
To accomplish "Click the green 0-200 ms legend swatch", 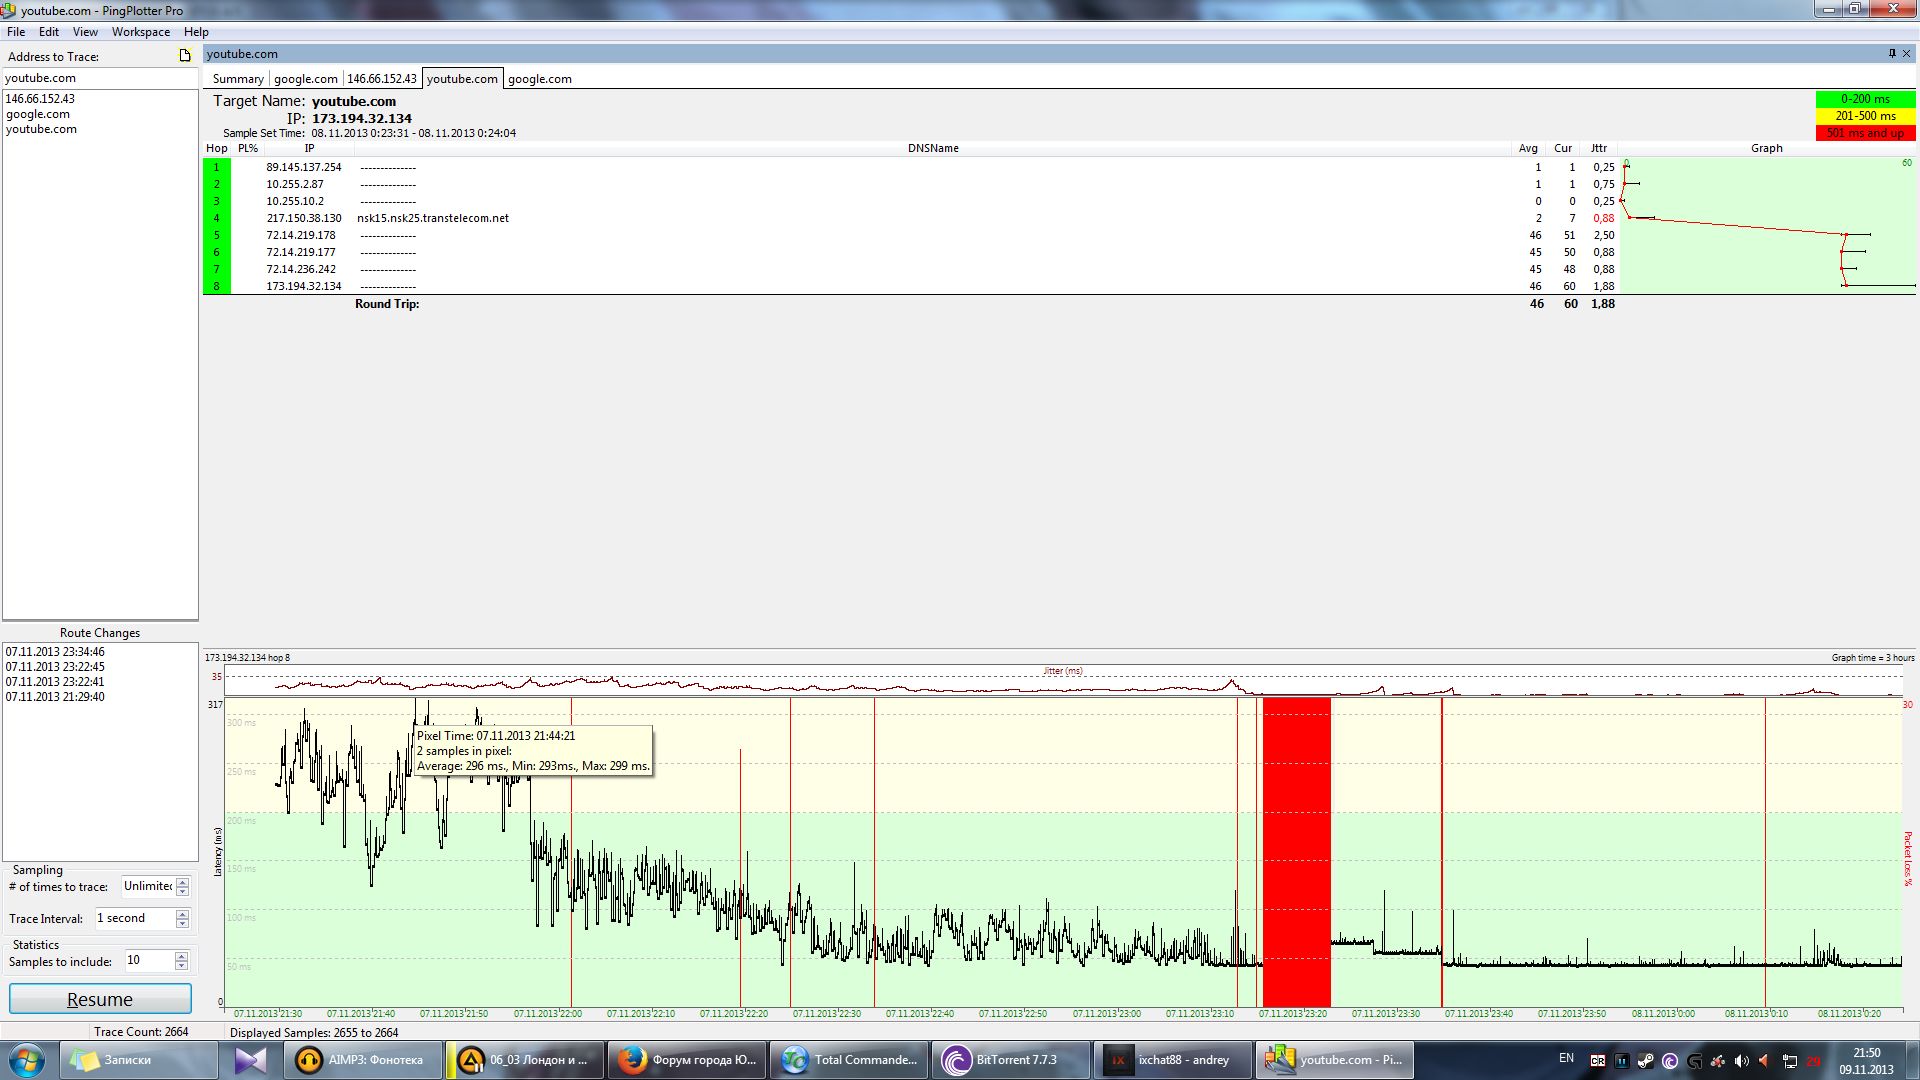I will tap(1865, 99).
